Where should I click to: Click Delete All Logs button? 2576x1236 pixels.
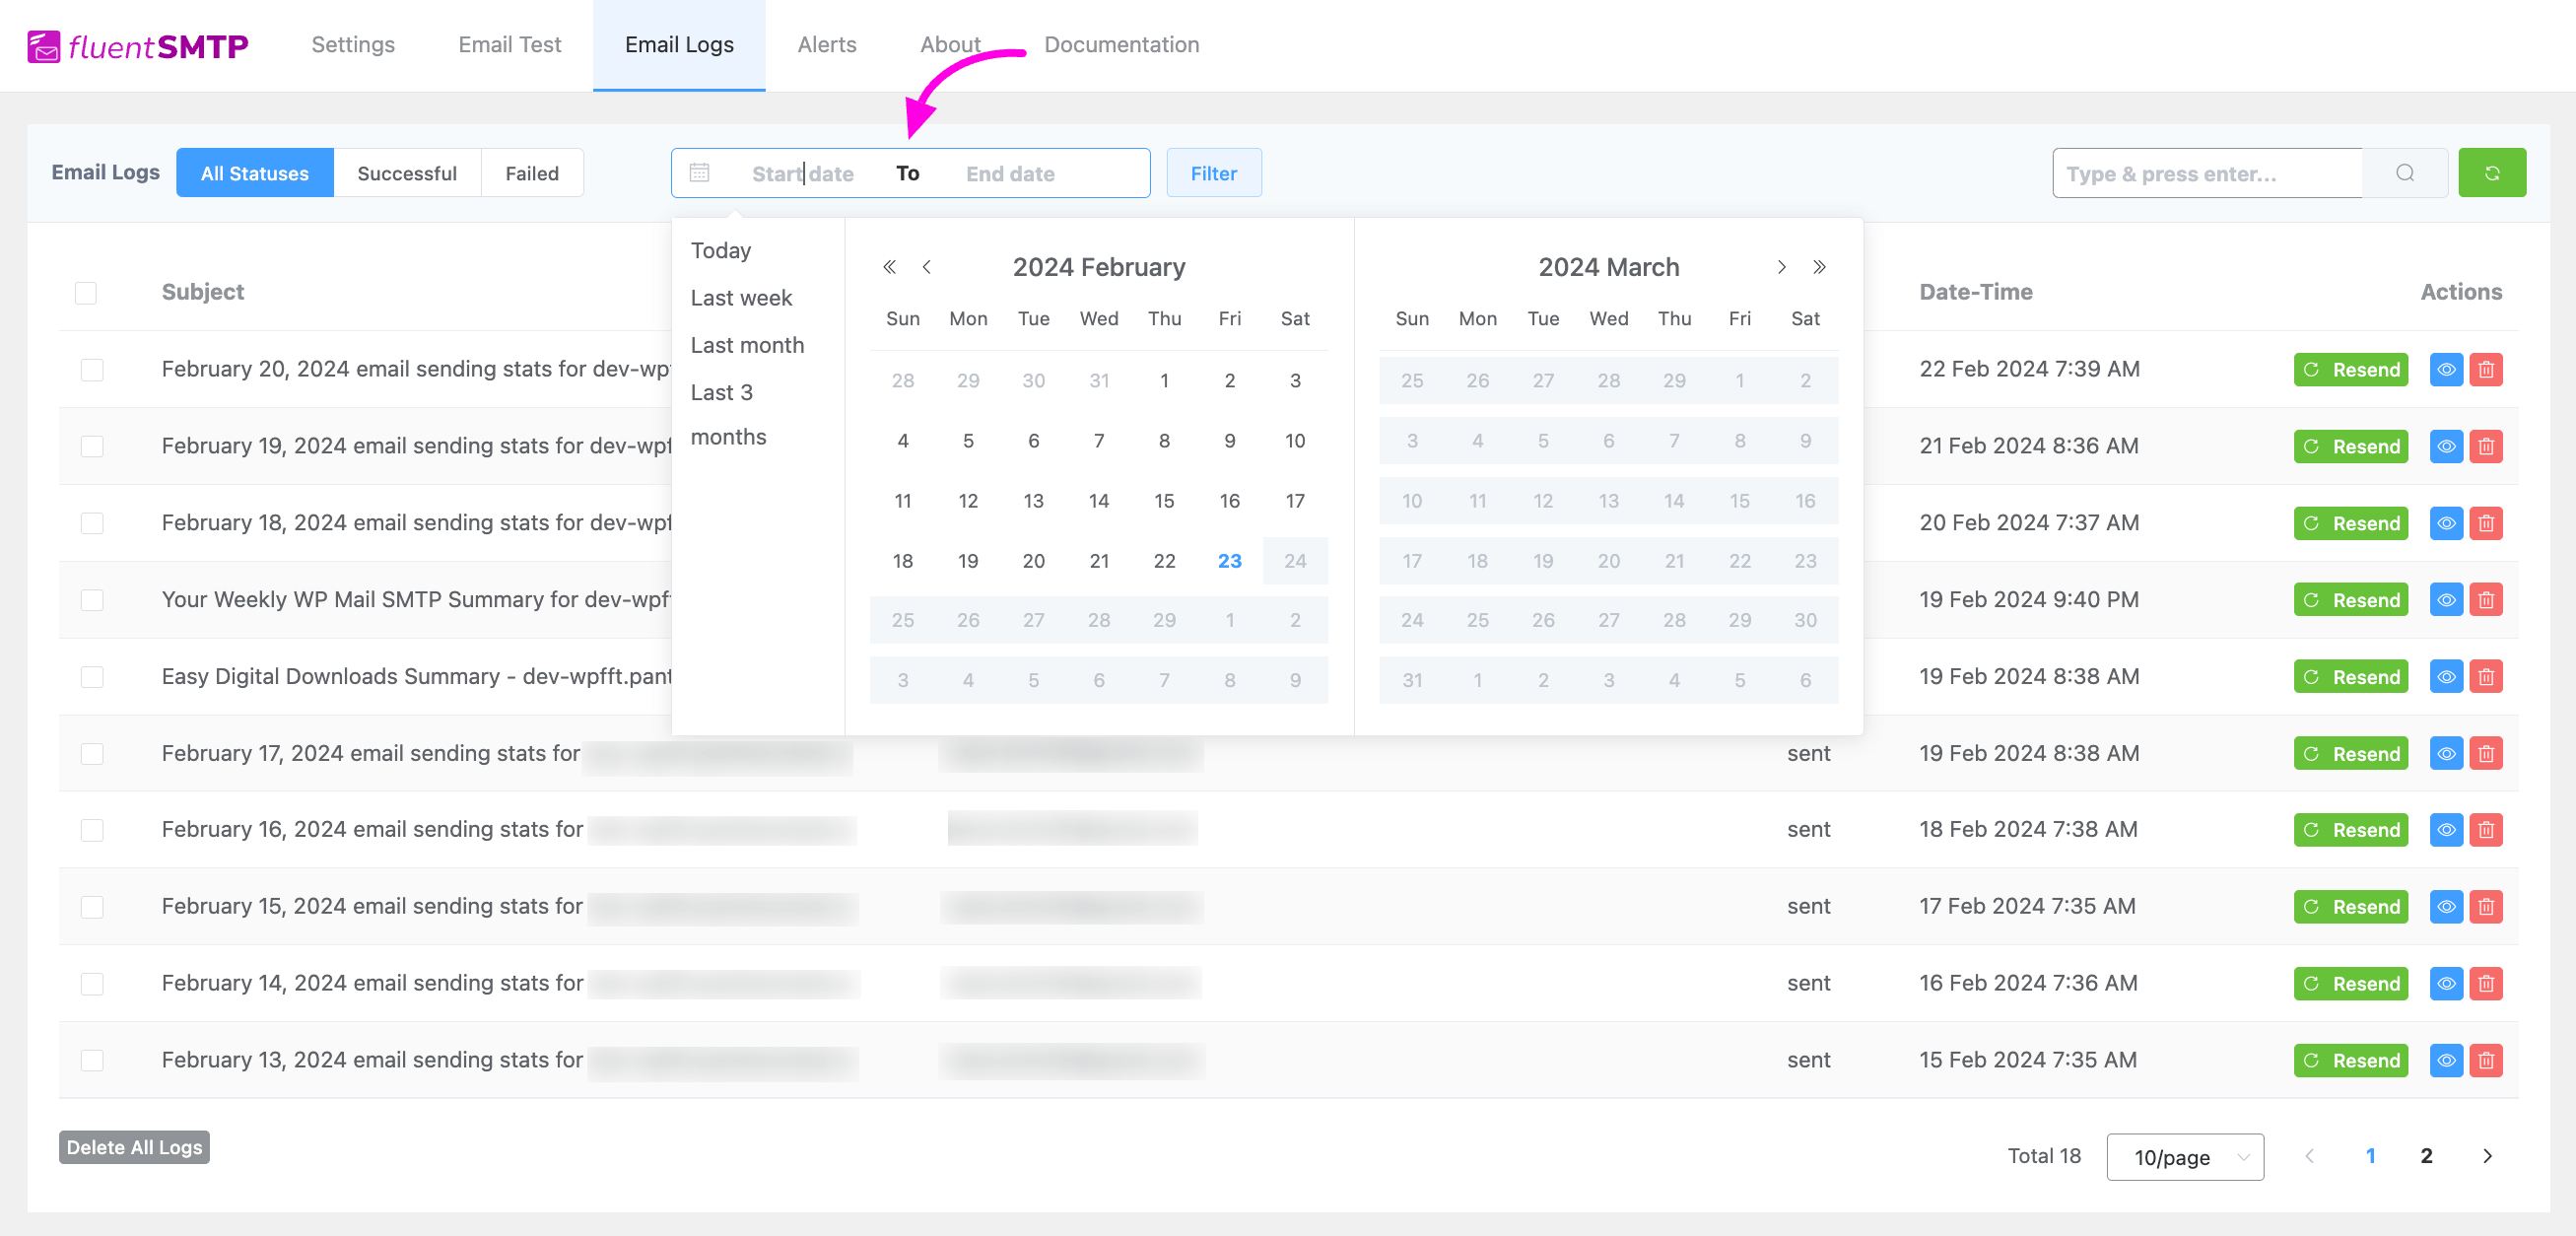point(134,1148)
